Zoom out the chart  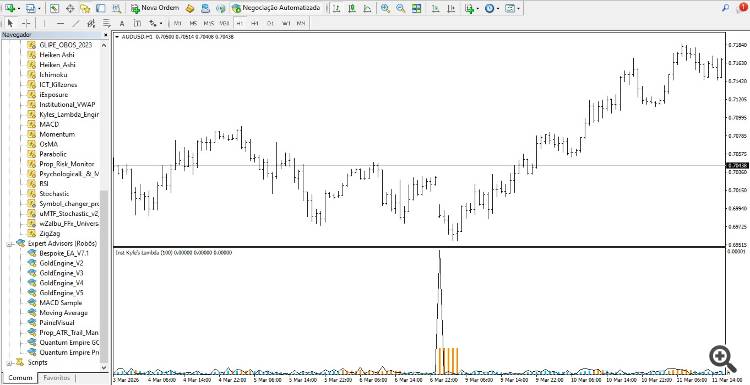pos(400,8)
